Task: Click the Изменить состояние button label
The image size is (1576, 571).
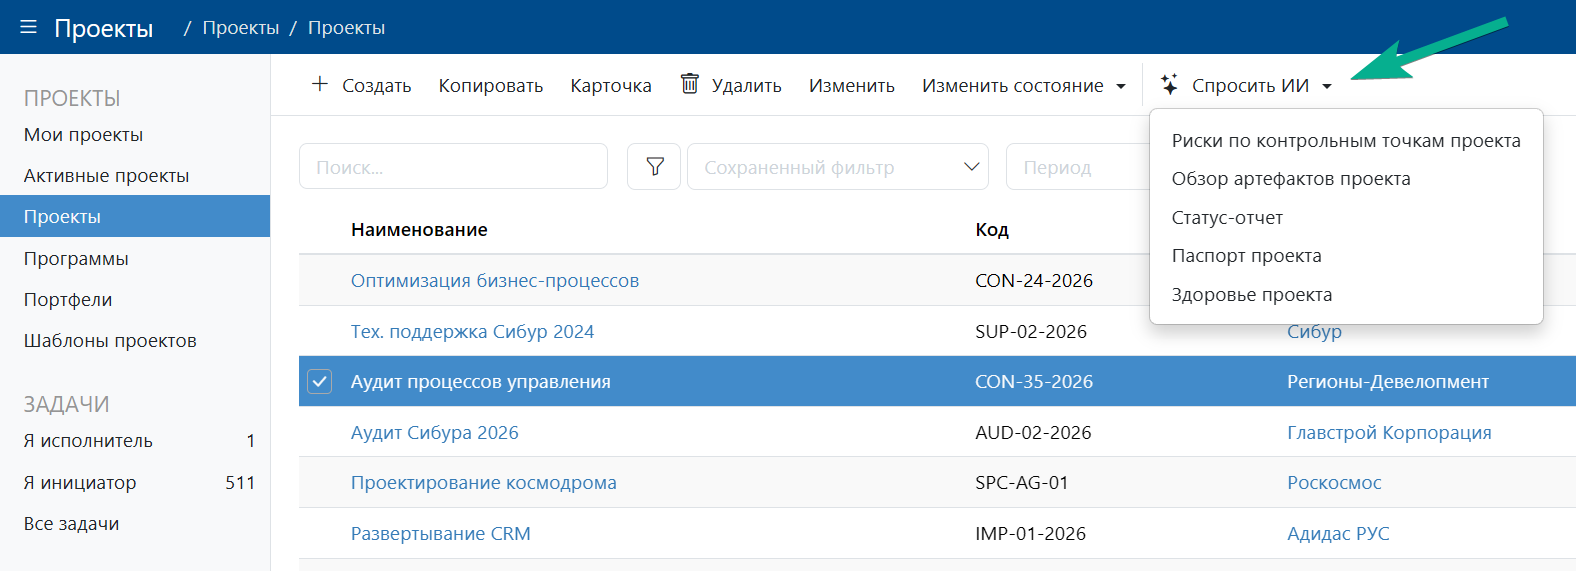Action: pyautogui.click(x=1013, y=86)
